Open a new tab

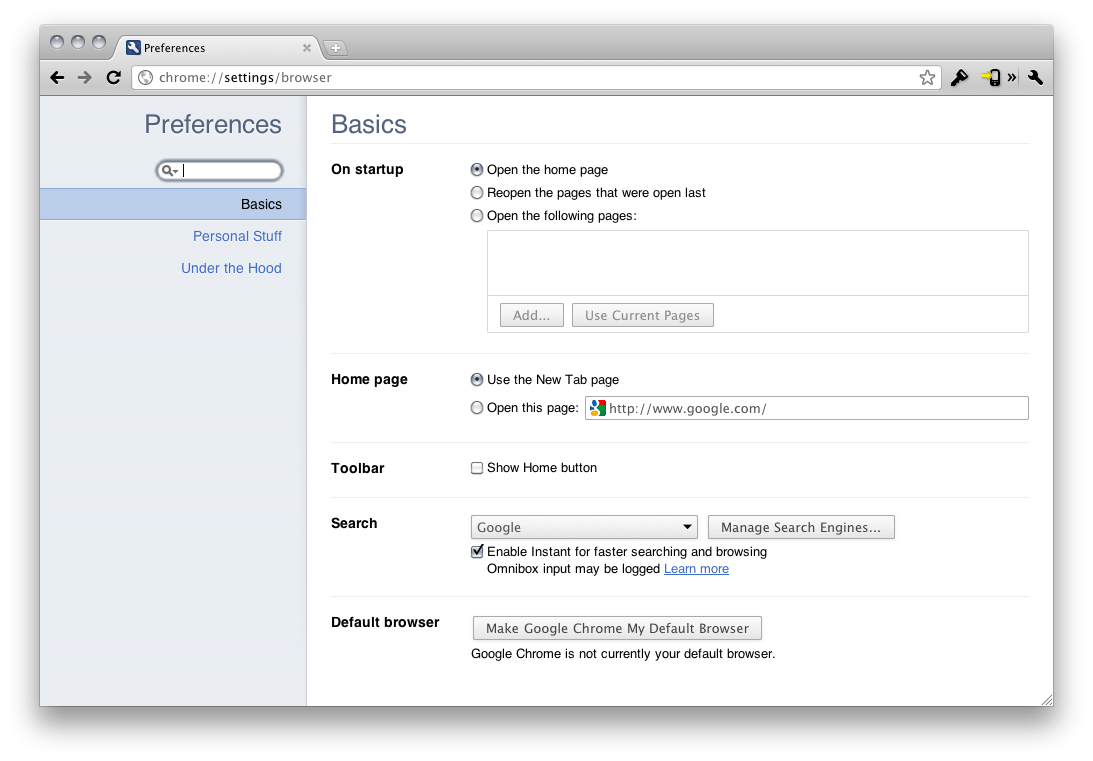coord(335,48)
